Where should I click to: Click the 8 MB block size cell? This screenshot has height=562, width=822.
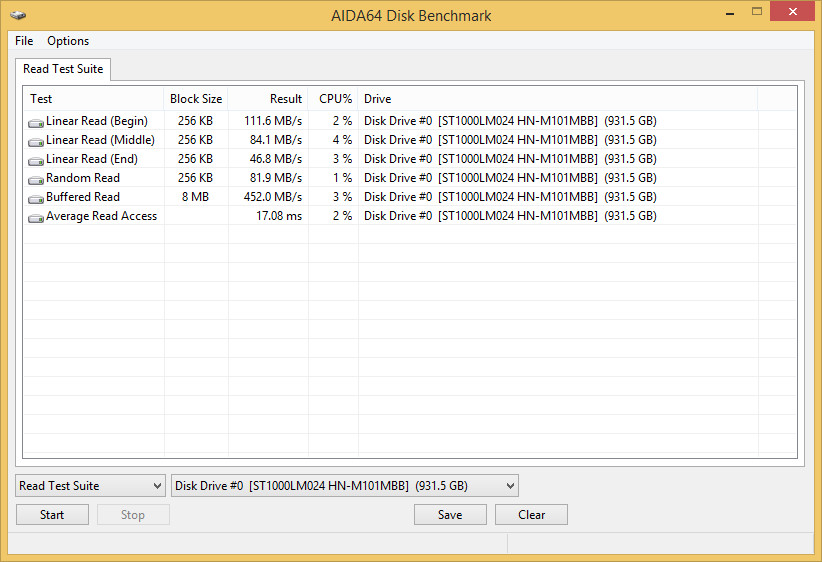(196, 197)
